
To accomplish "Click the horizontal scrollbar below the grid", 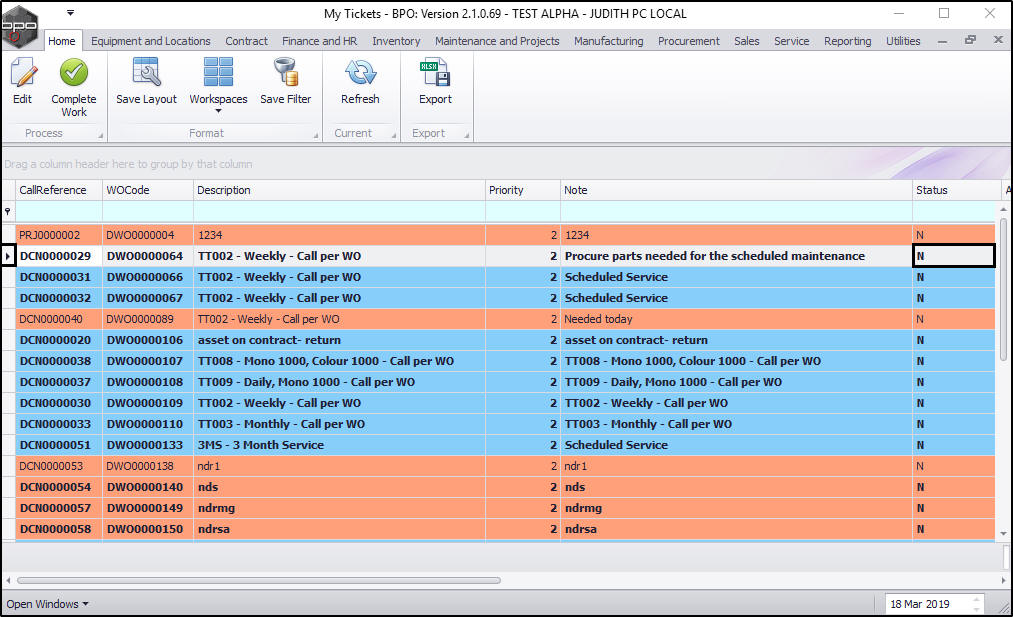I will [258, 580].
